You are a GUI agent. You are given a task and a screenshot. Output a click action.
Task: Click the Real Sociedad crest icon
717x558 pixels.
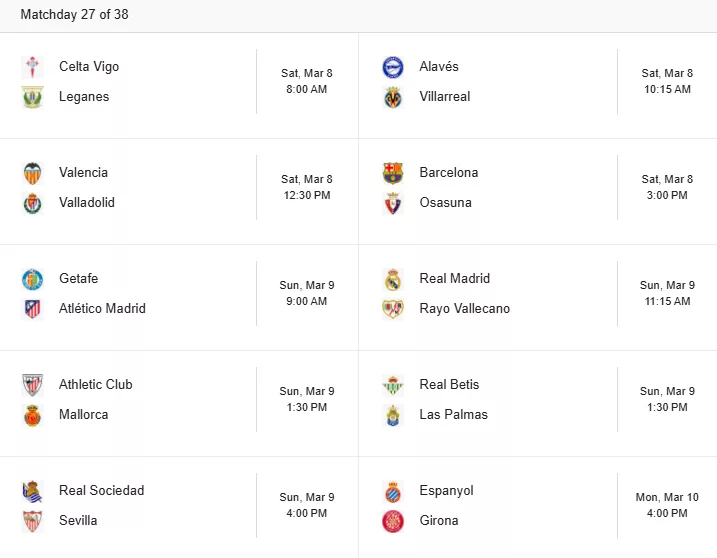click(x=32, y=491)
